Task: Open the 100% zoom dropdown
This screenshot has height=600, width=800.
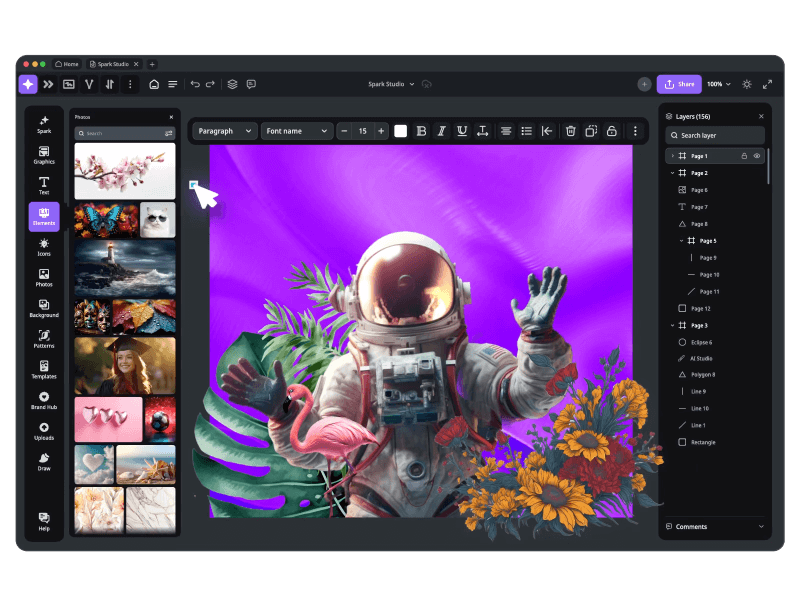Action: pyautogui.click(x=719, y=84)
